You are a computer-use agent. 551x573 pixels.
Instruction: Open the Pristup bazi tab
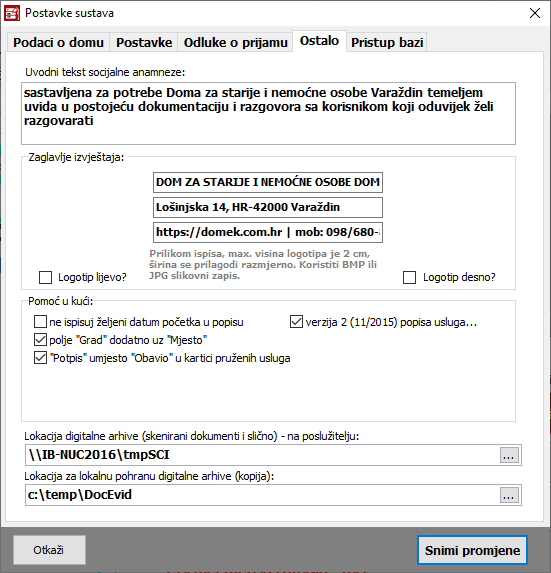pos(387,42)
